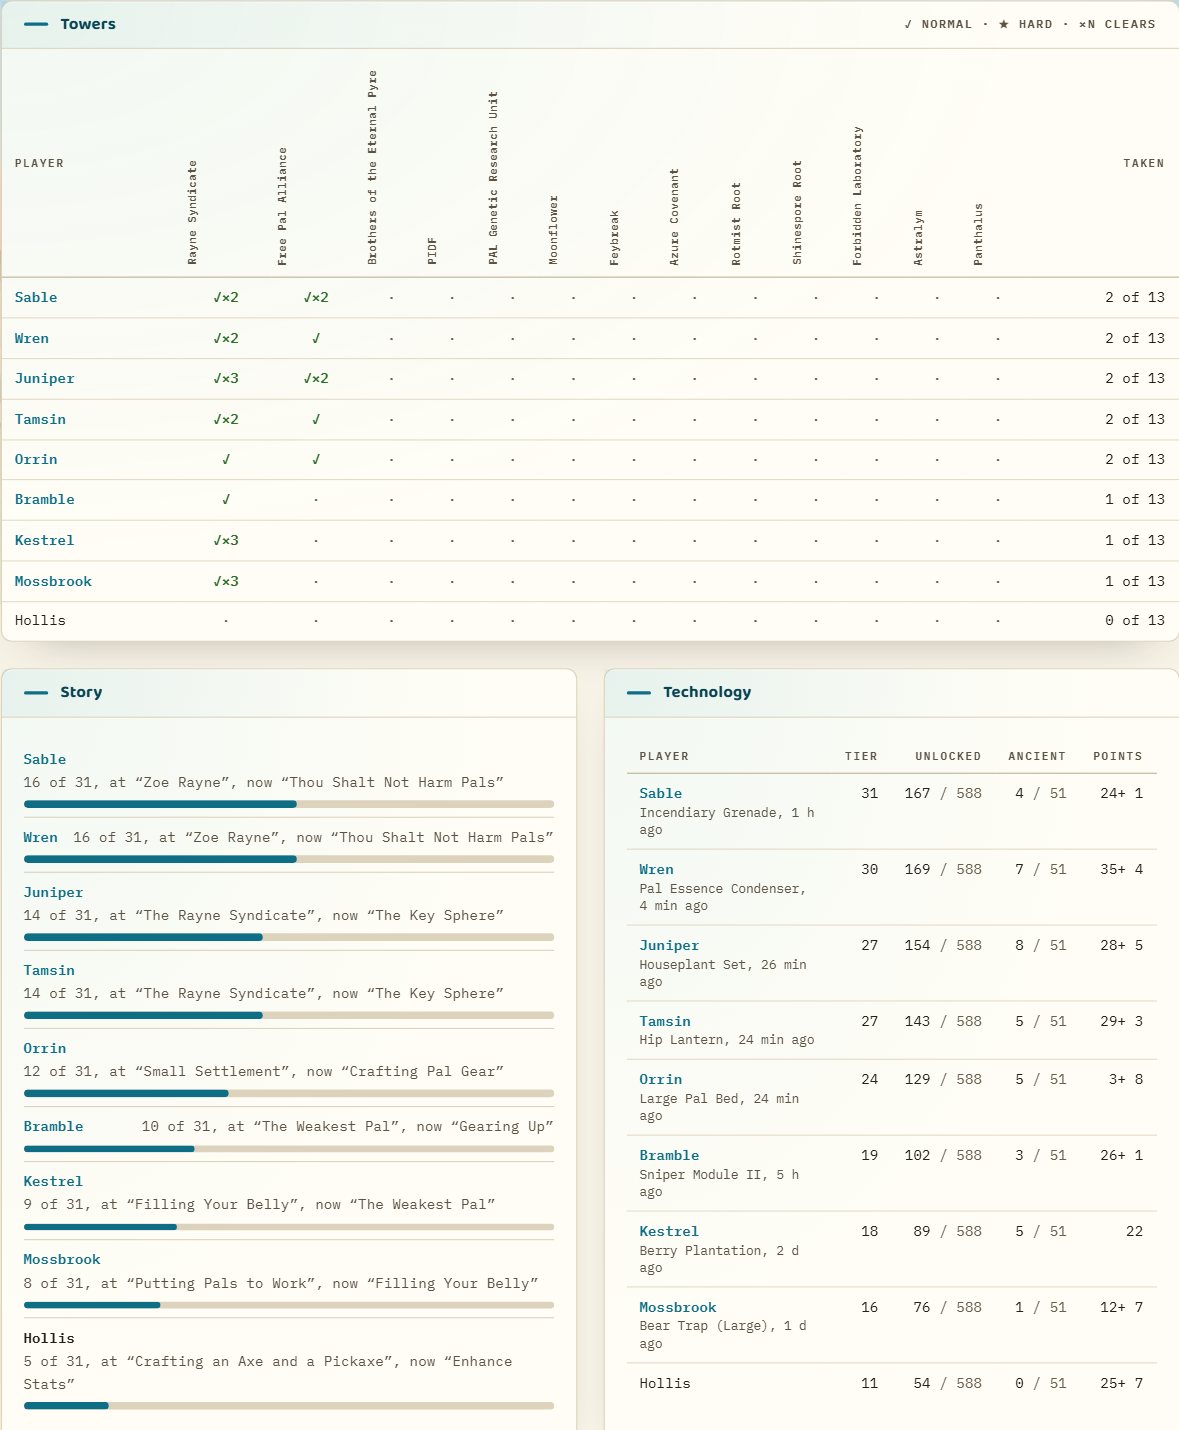
Task: Click the Shinespore Root column header
Action: coord(797,212)
